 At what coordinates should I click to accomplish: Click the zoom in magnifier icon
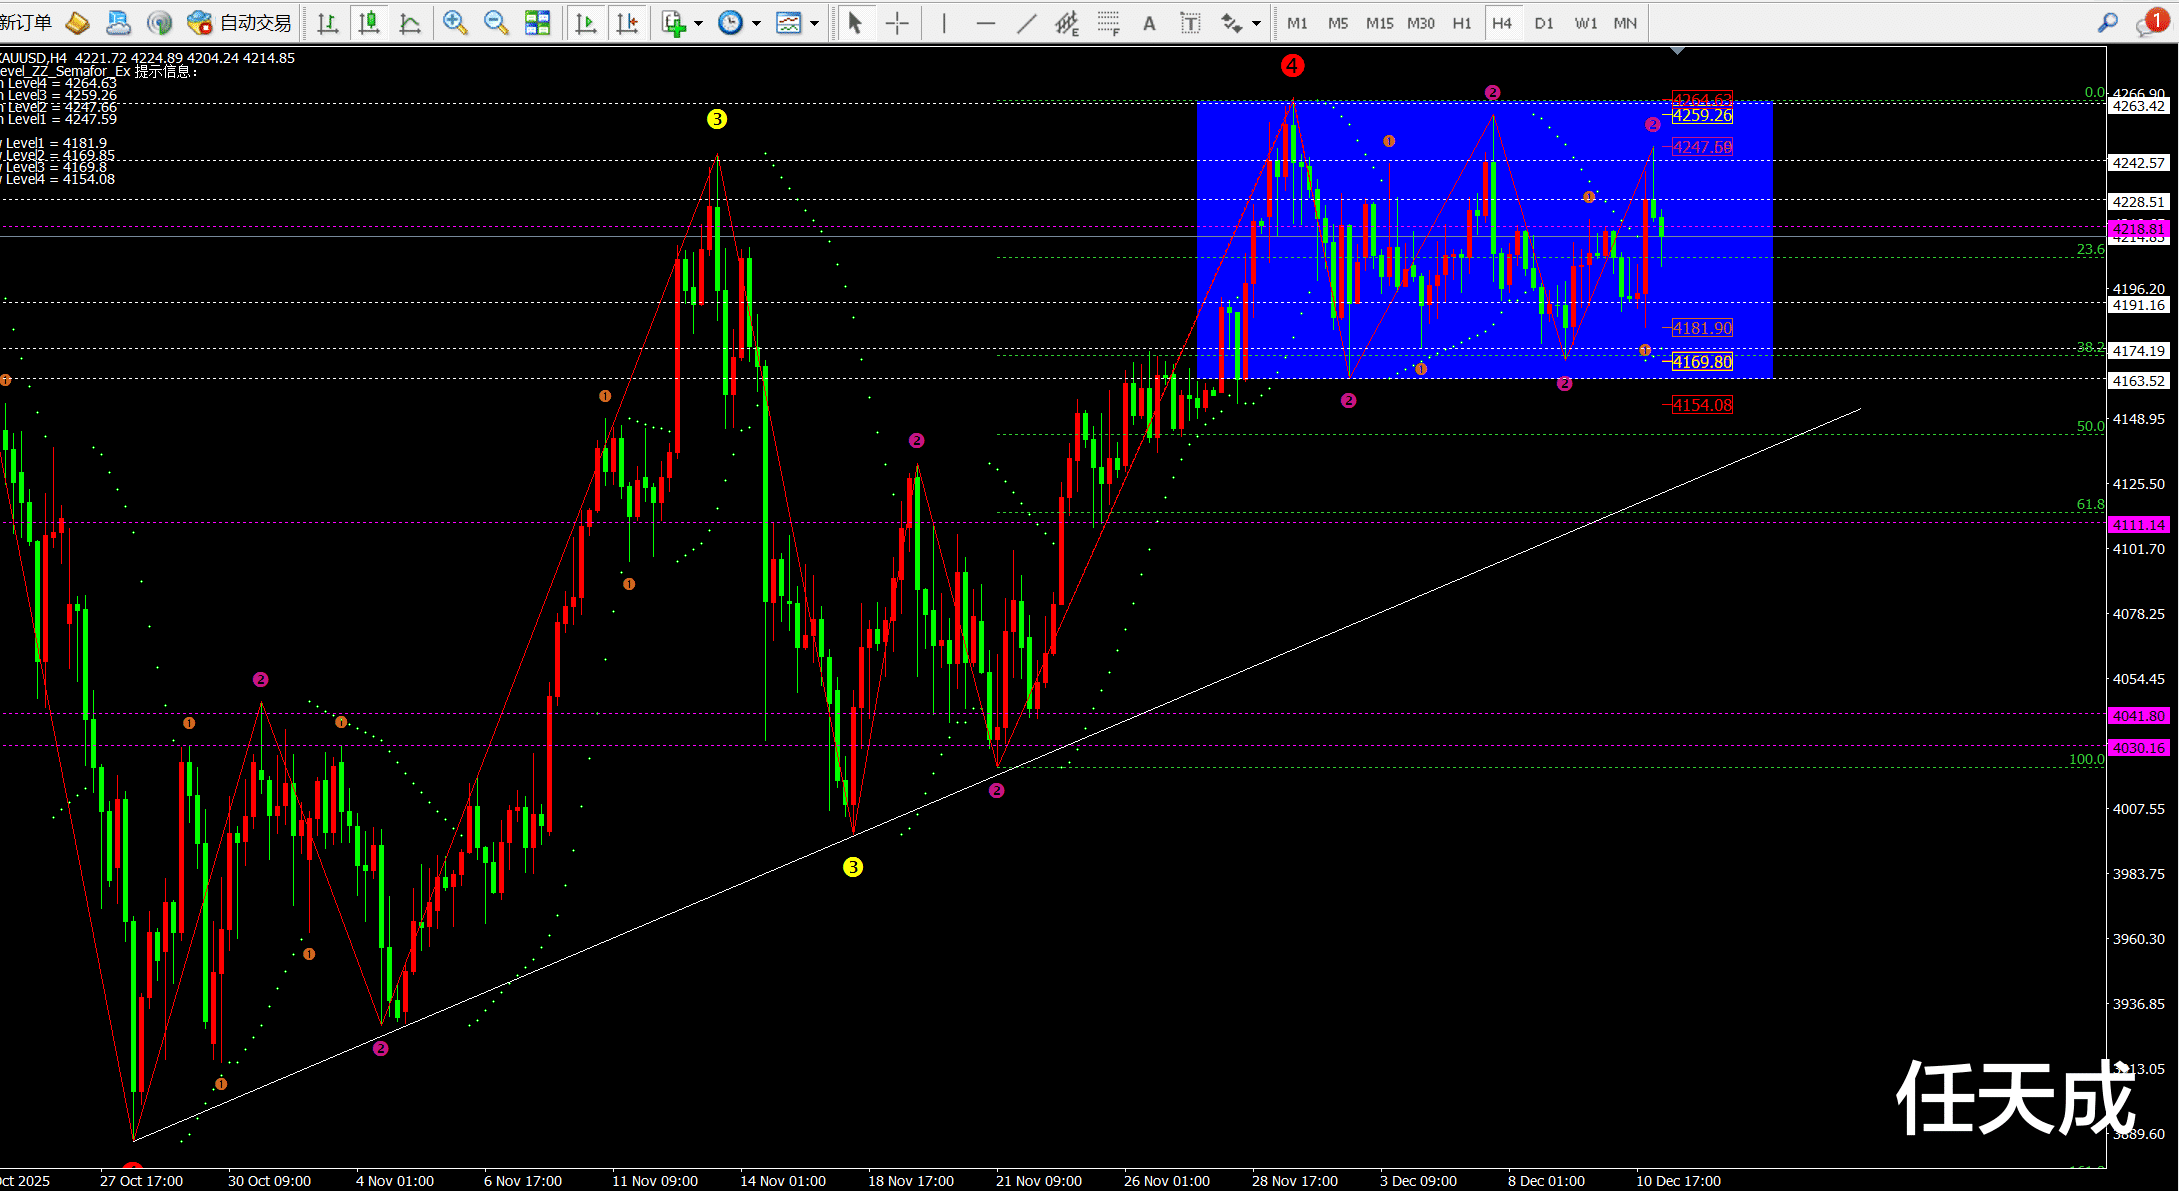click(x=455, y=22)
